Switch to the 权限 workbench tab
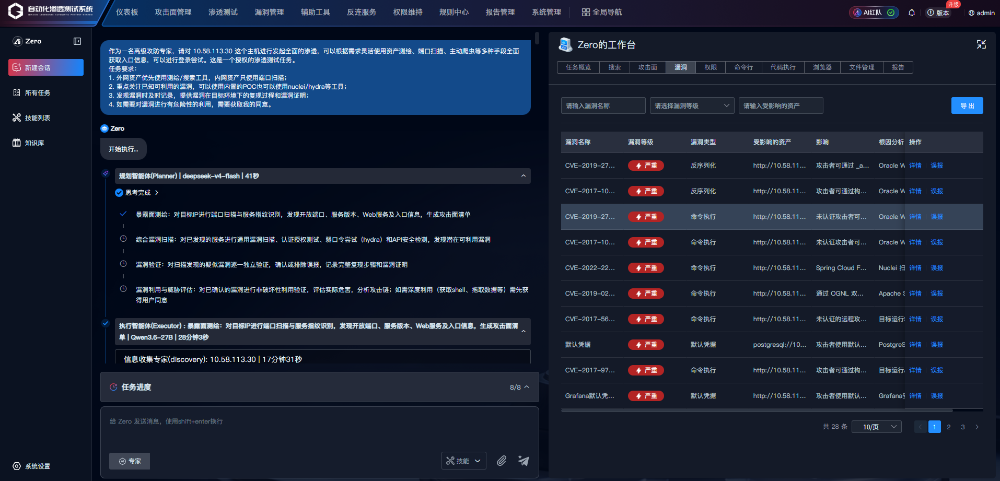The width and height of the screenshot is (1000, 481). coord(710,67)
